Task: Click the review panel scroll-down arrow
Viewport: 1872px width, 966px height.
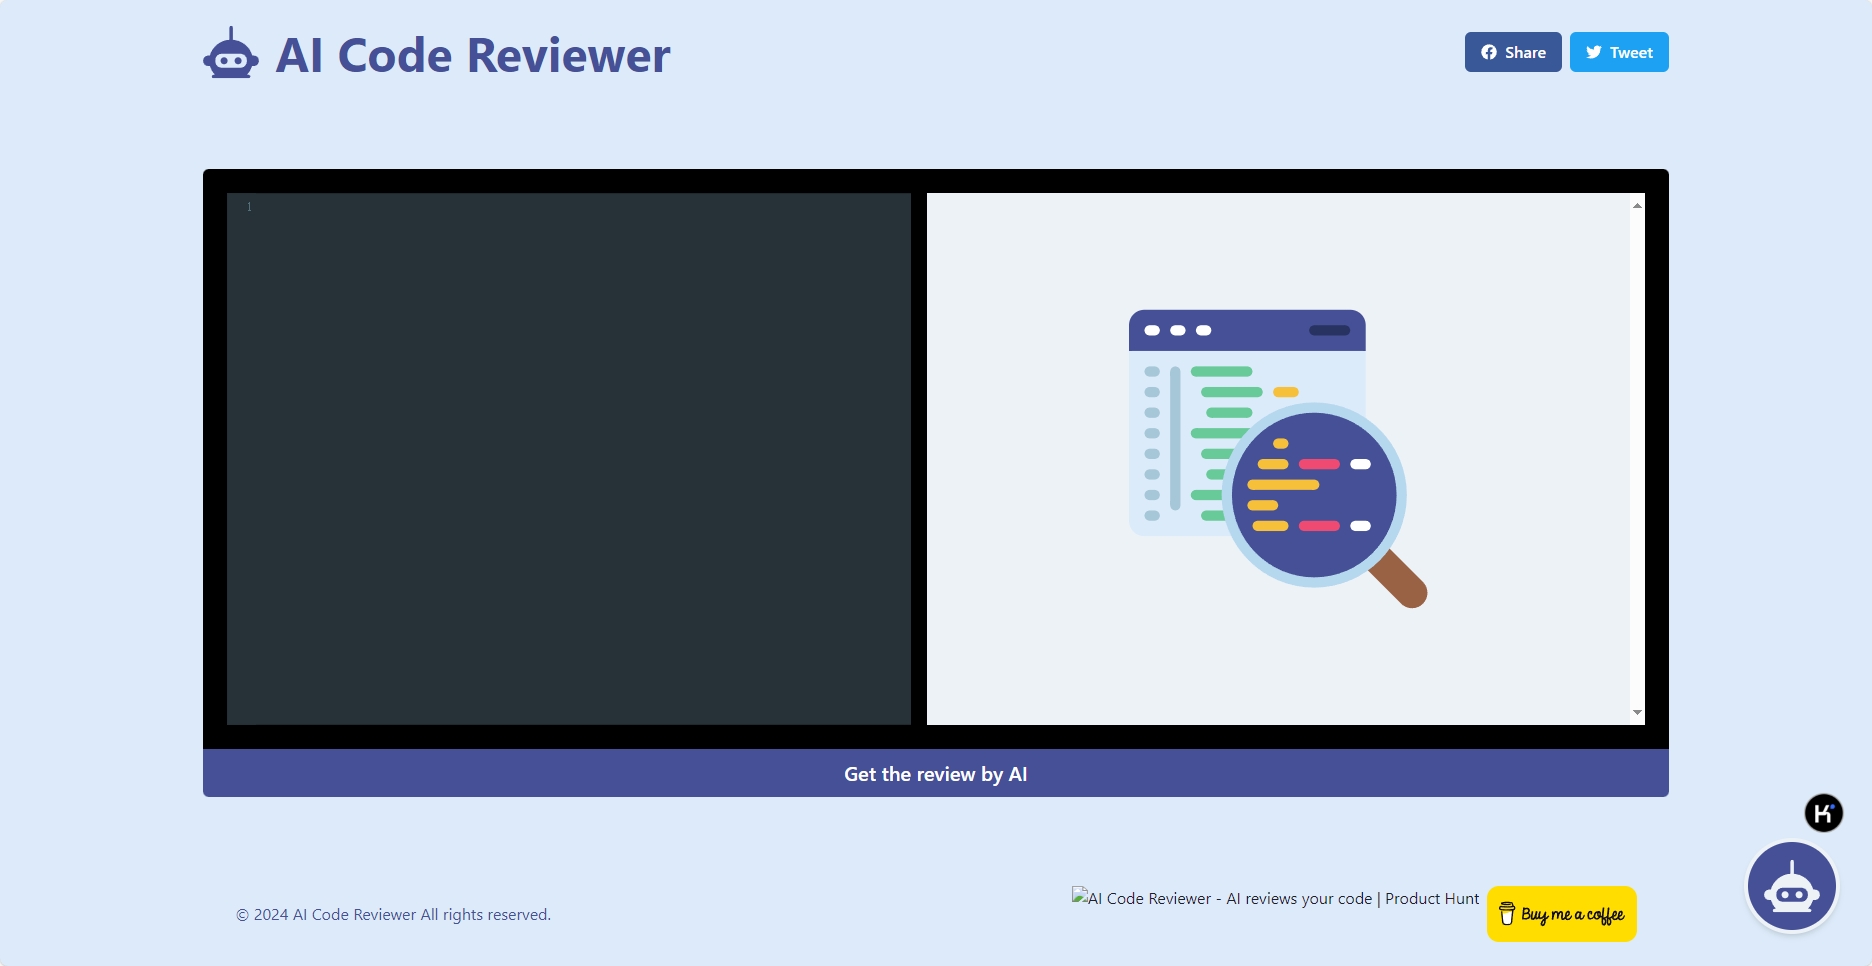Action: tap(1637, 713)
